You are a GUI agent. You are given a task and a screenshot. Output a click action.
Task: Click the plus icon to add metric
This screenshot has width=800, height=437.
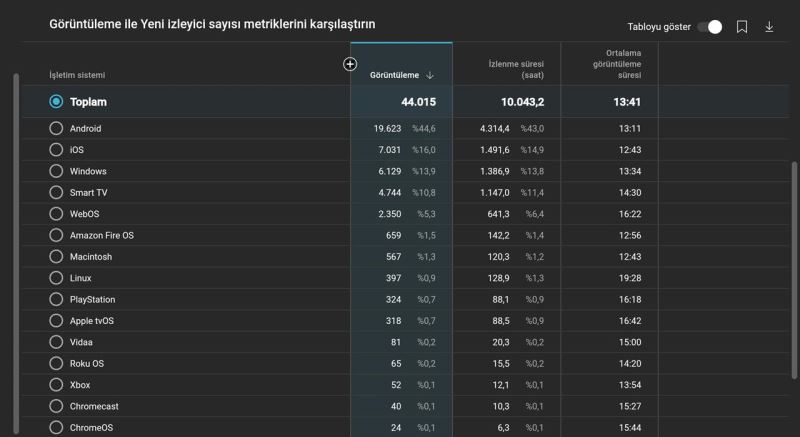[x=350, y=64]
